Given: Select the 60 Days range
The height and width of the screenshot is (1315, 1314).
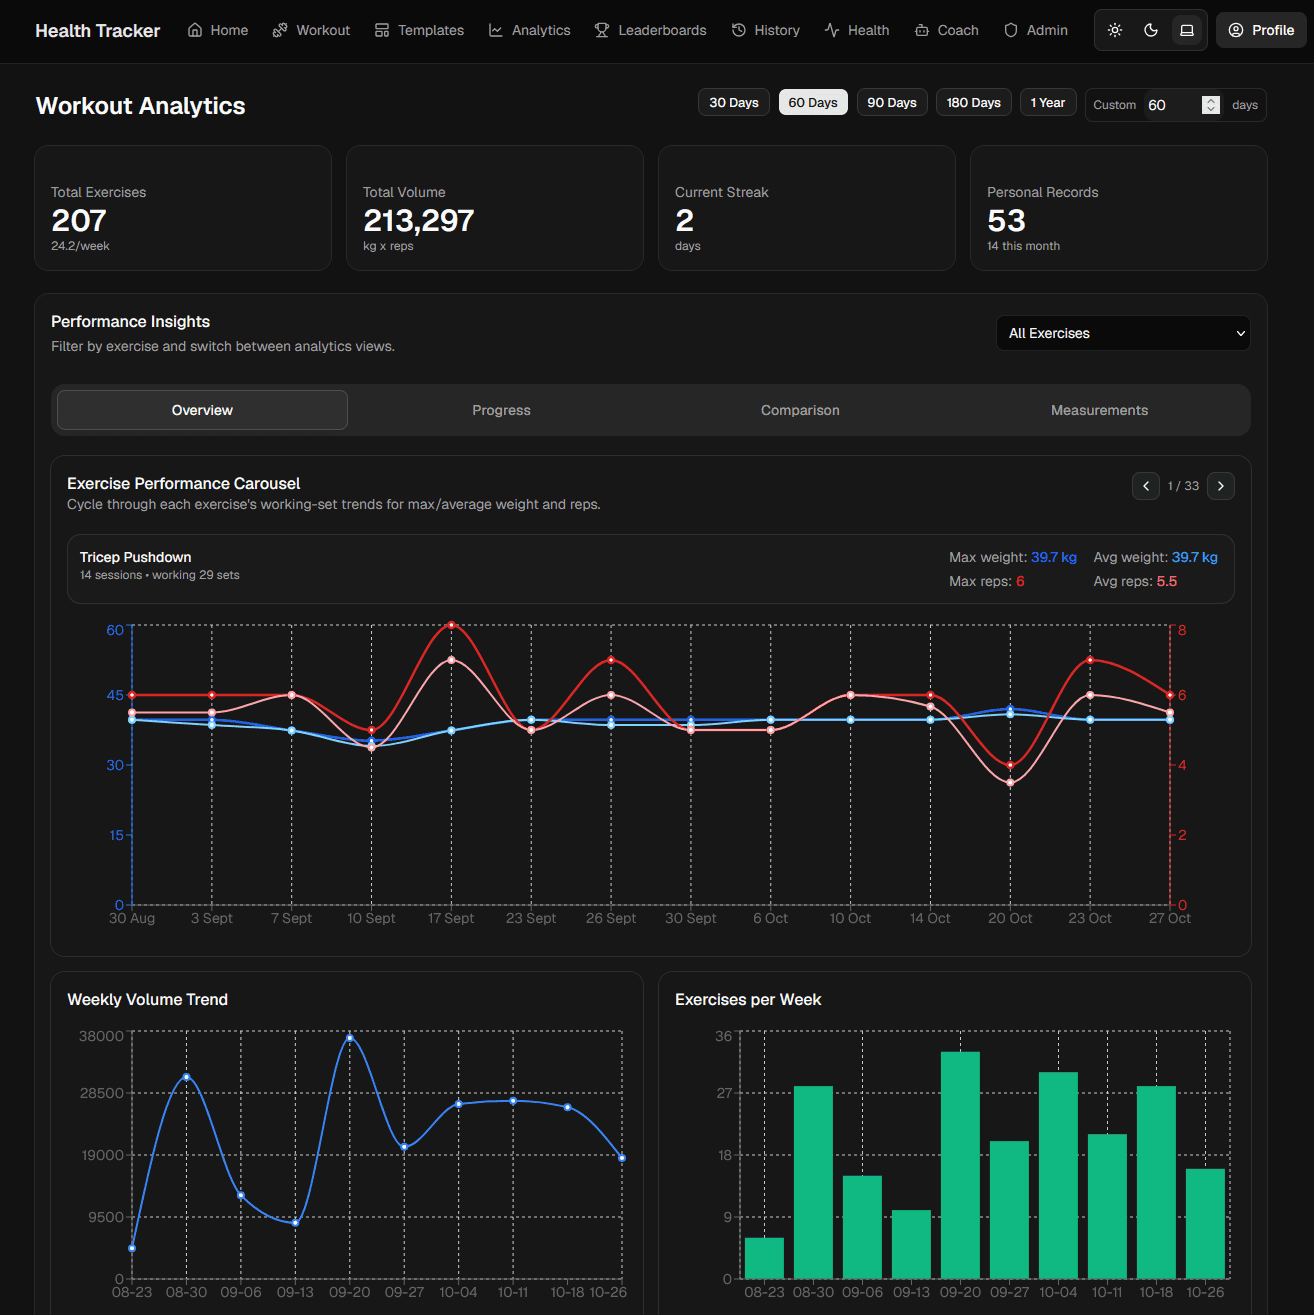Looking at the screenshot, I should (813, 103).
